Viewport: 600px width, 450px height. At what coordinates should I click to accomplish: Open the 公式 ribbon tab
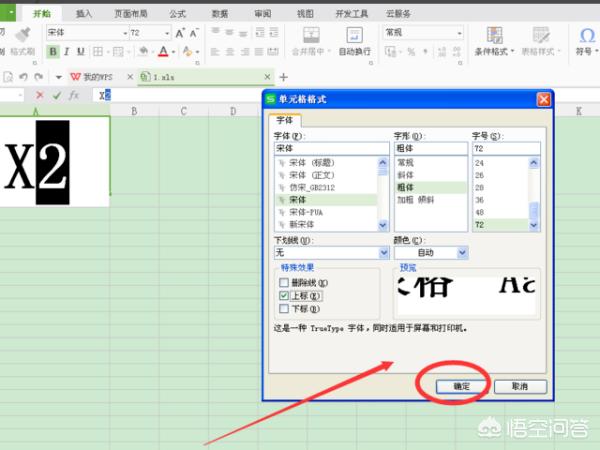[177, 14]
